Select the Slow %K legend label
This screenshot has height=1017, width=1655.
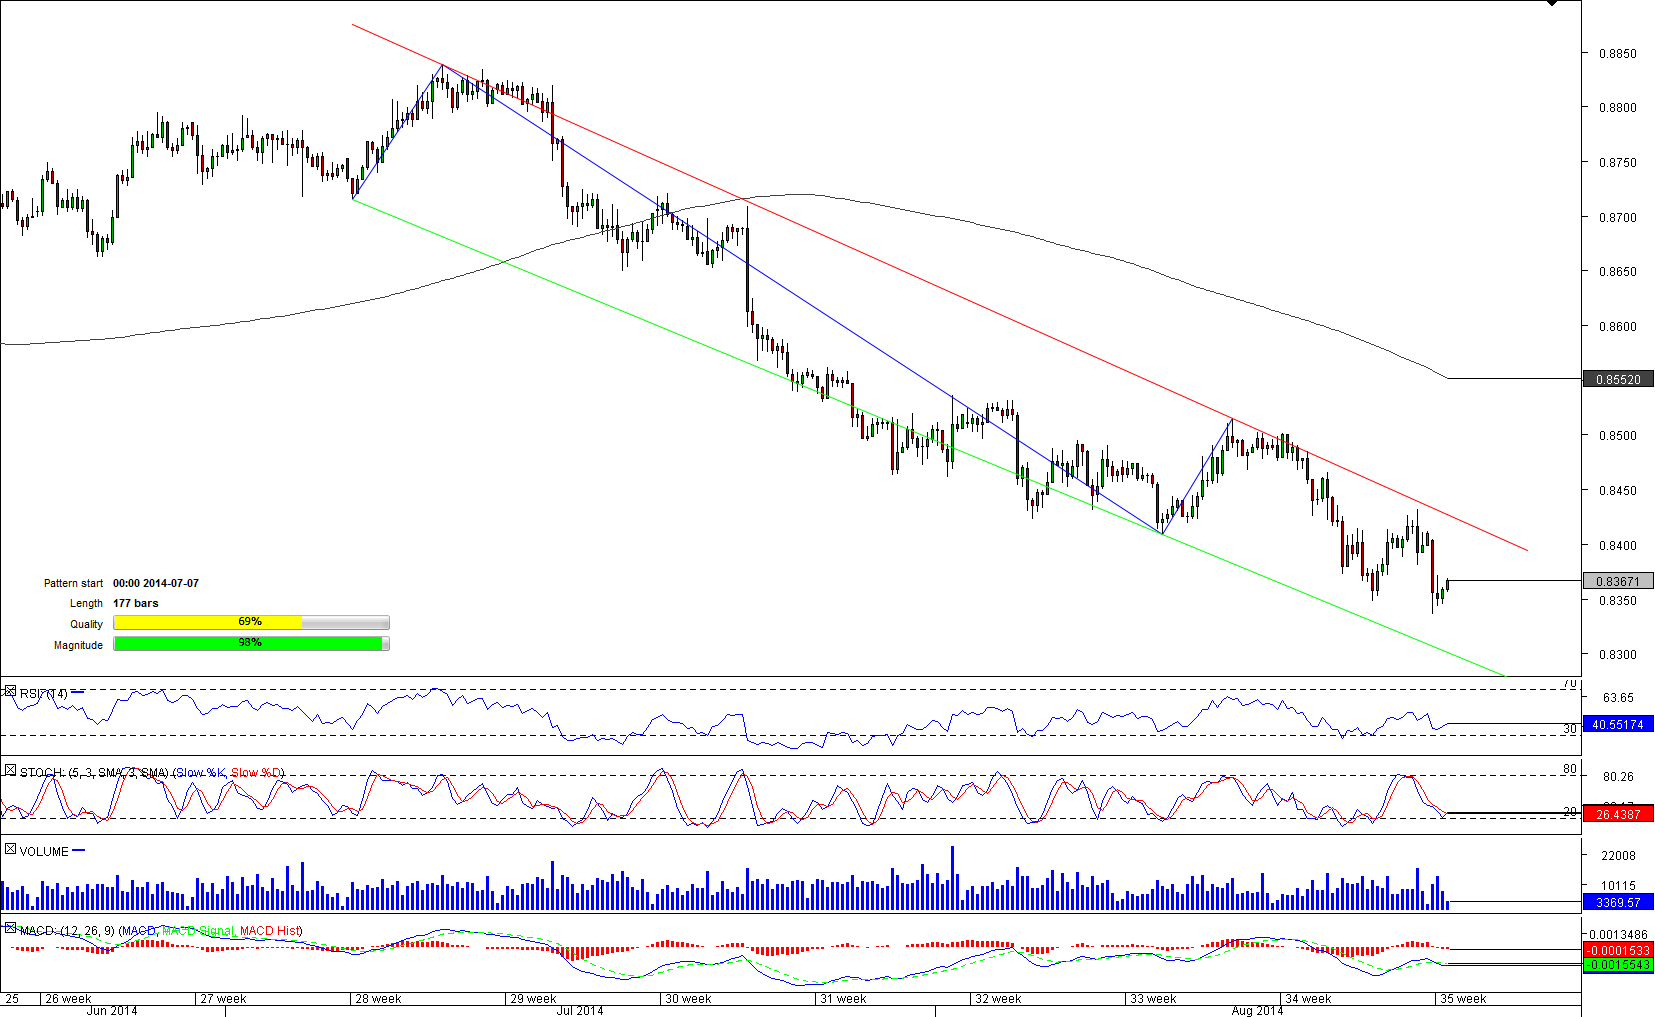[x=200, y=773]
